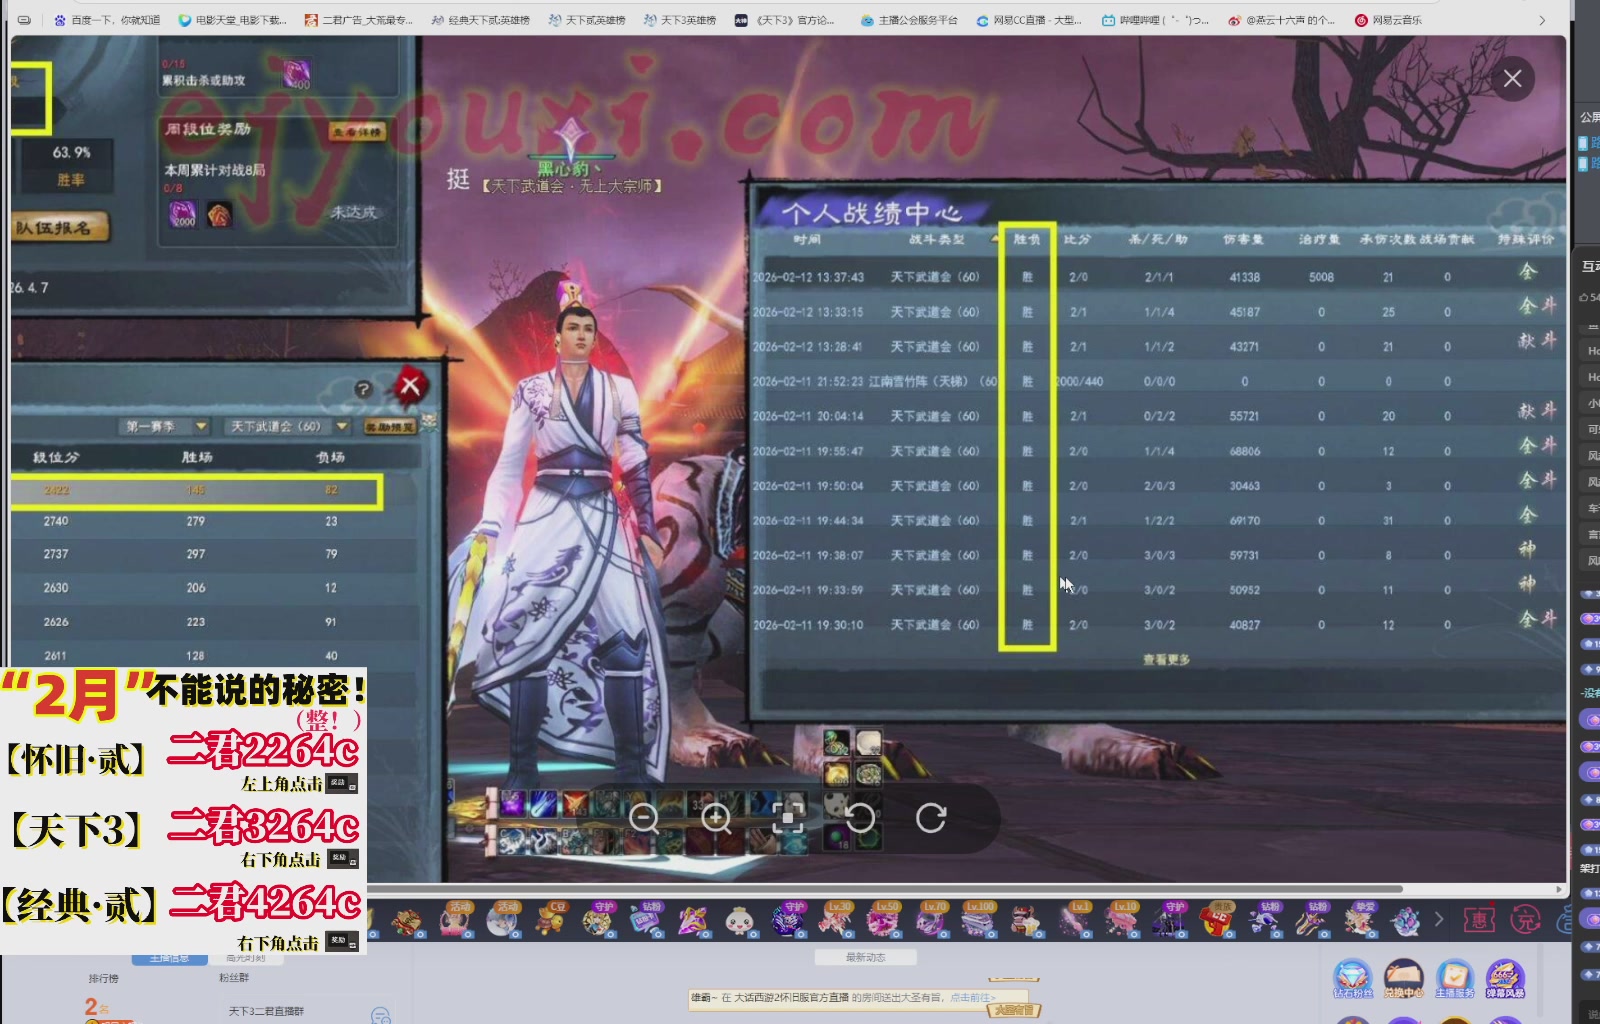Click the fullscreen capture icon

coord(789,818)
